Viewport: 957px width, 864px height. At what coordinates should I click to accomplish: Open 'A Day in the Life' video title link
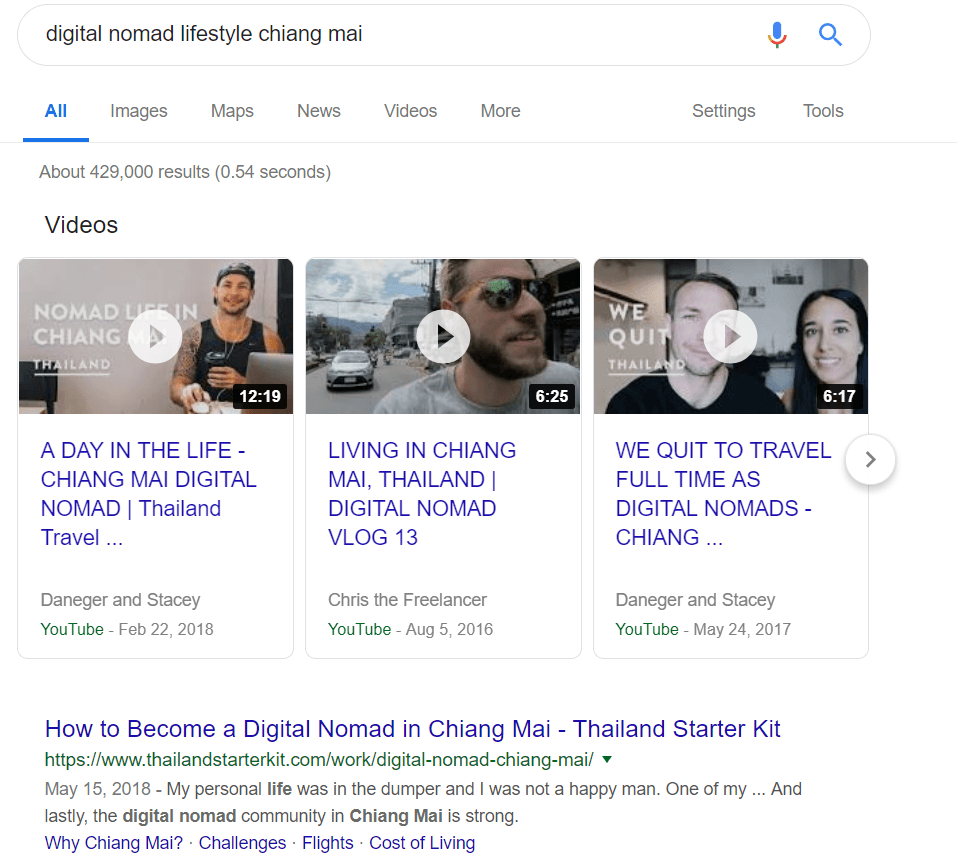click(x=148, y=494)
